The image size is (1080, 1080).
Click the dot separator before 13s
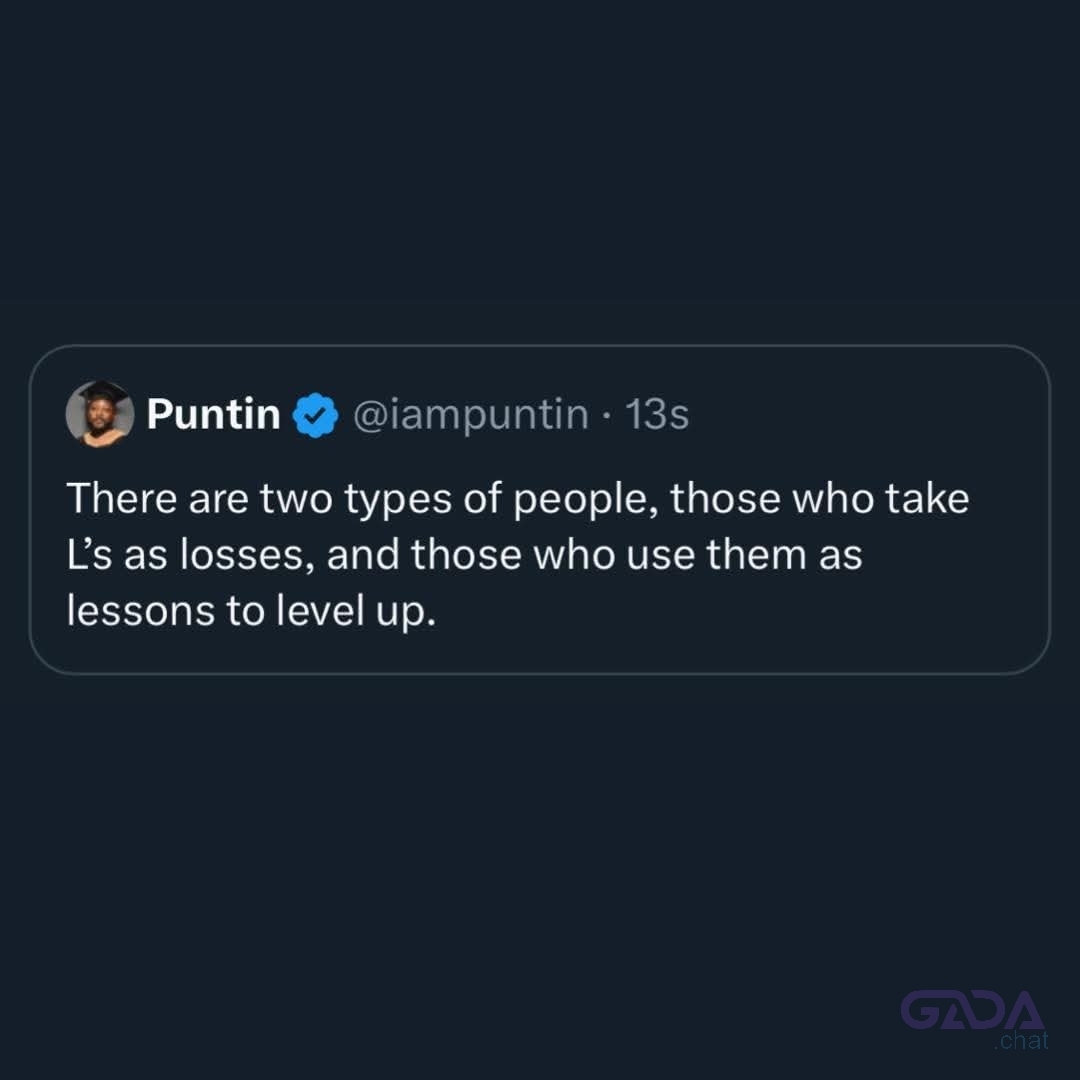[606, 415]
